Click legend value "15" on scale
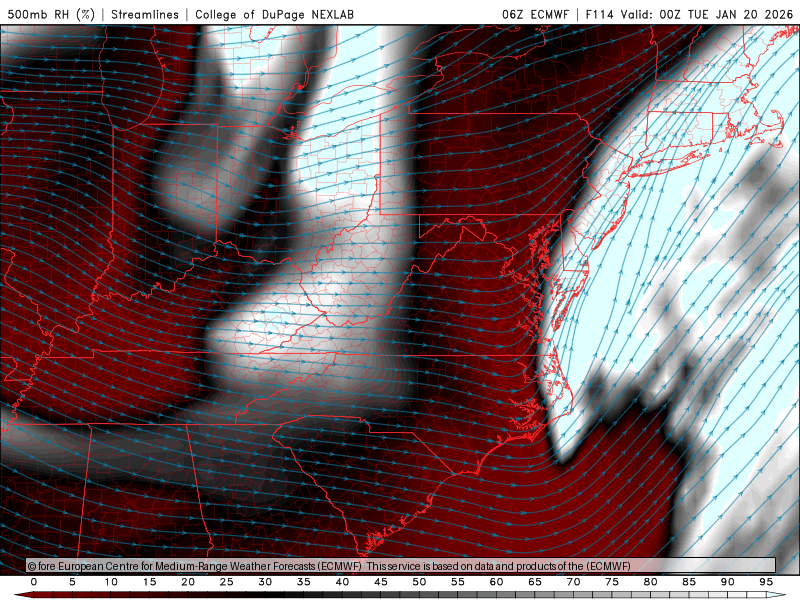 (149, 582)
